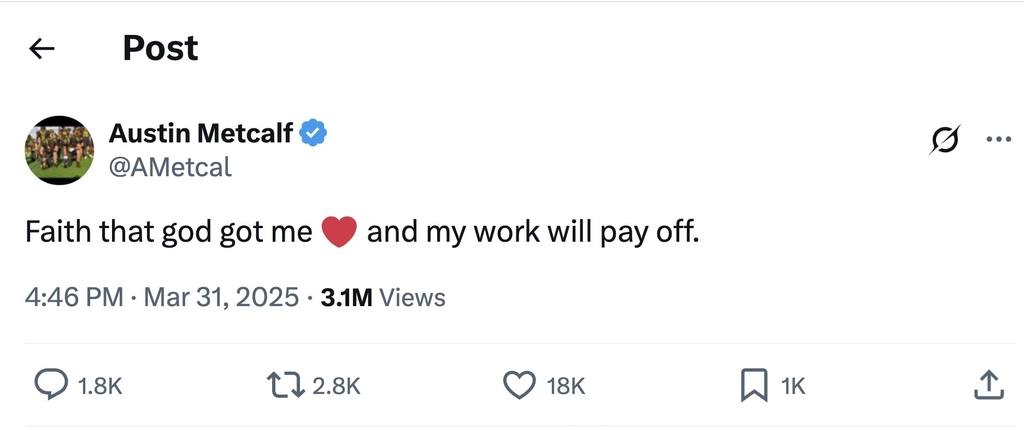Open the @AMetcal handle link
1024x430 pixels.
click(x=169, y=167)
